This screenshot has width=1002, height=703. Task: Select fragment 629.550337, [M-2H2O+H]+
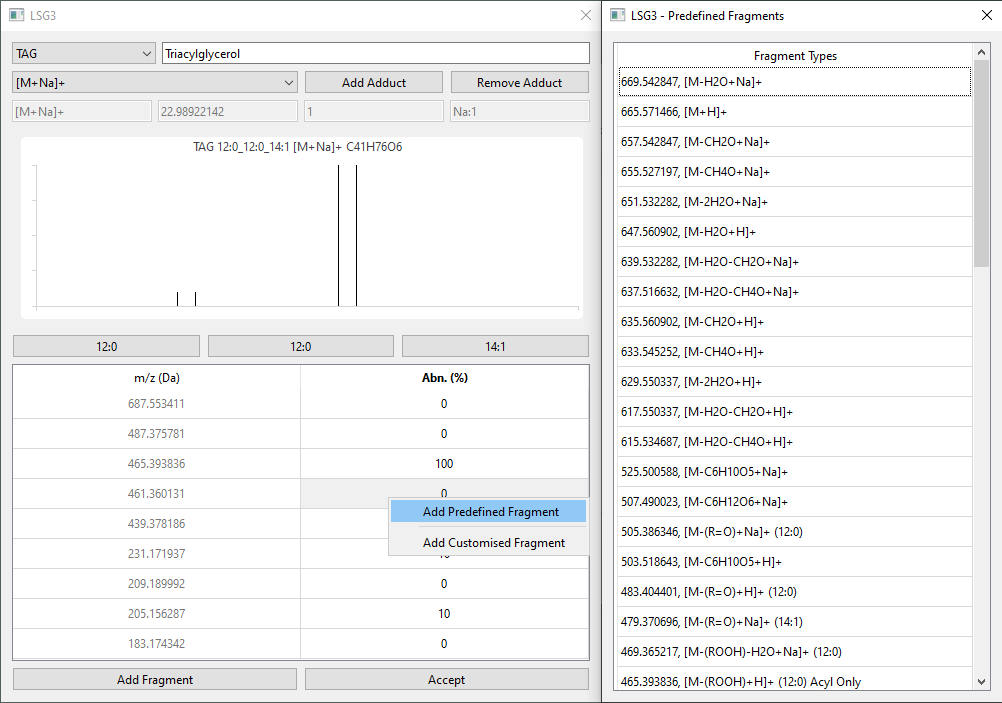click(795, 382)
